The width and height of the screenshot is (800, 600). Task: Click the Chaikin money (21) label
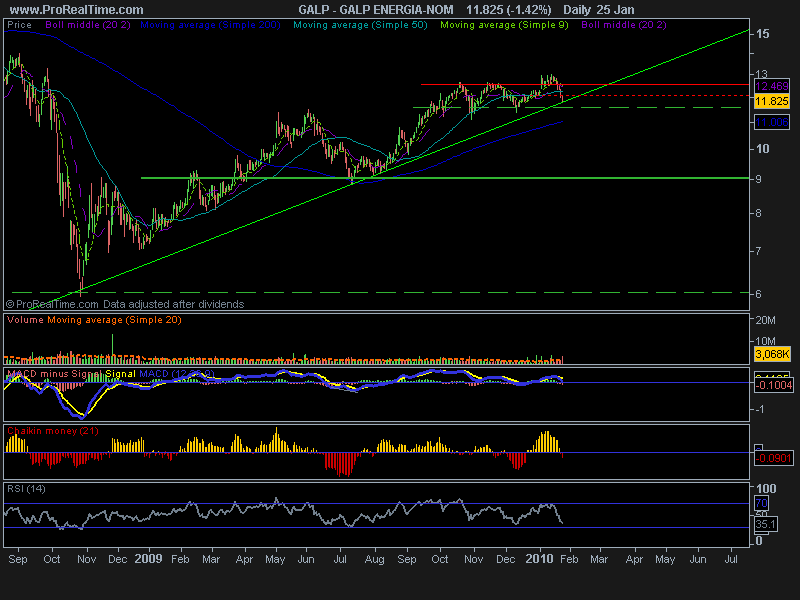[x=53, y=431]
